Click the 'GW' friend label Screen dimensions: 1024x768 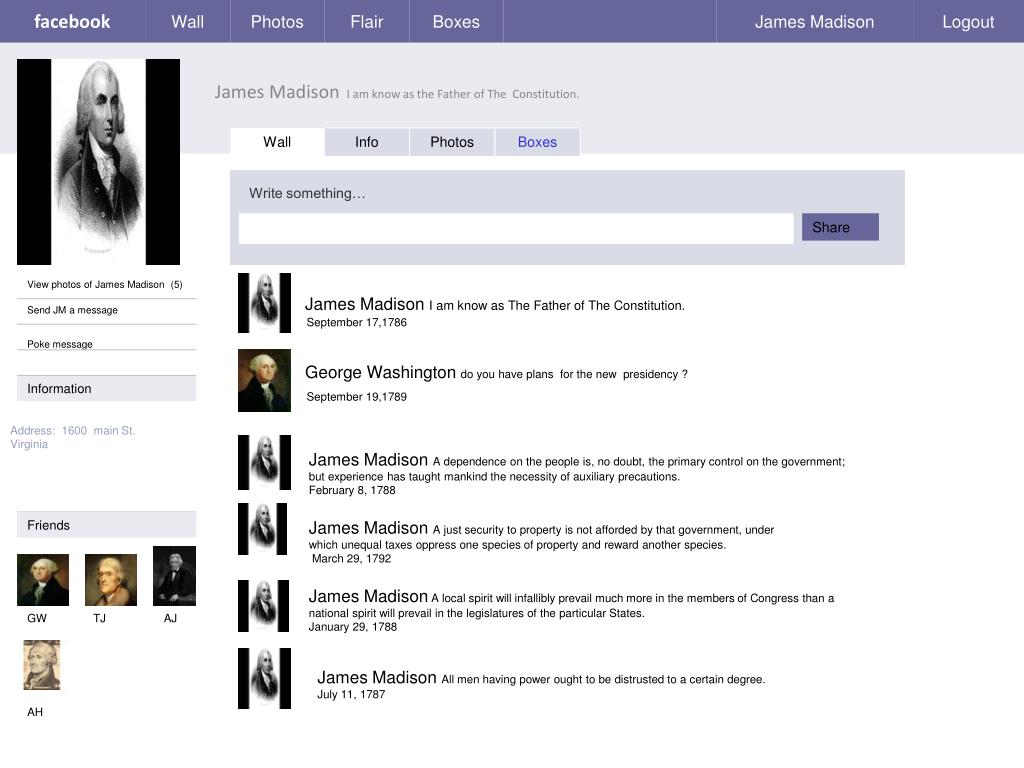coord(37,618)
